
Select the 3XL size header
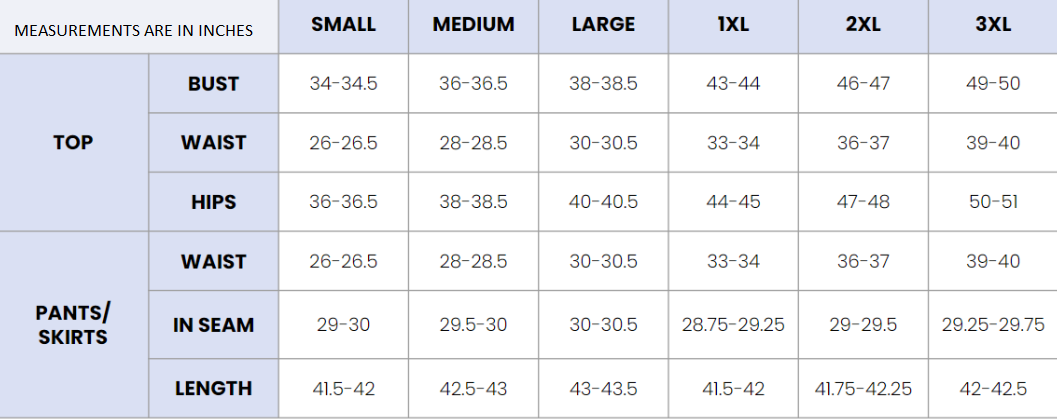click(993, 25)
